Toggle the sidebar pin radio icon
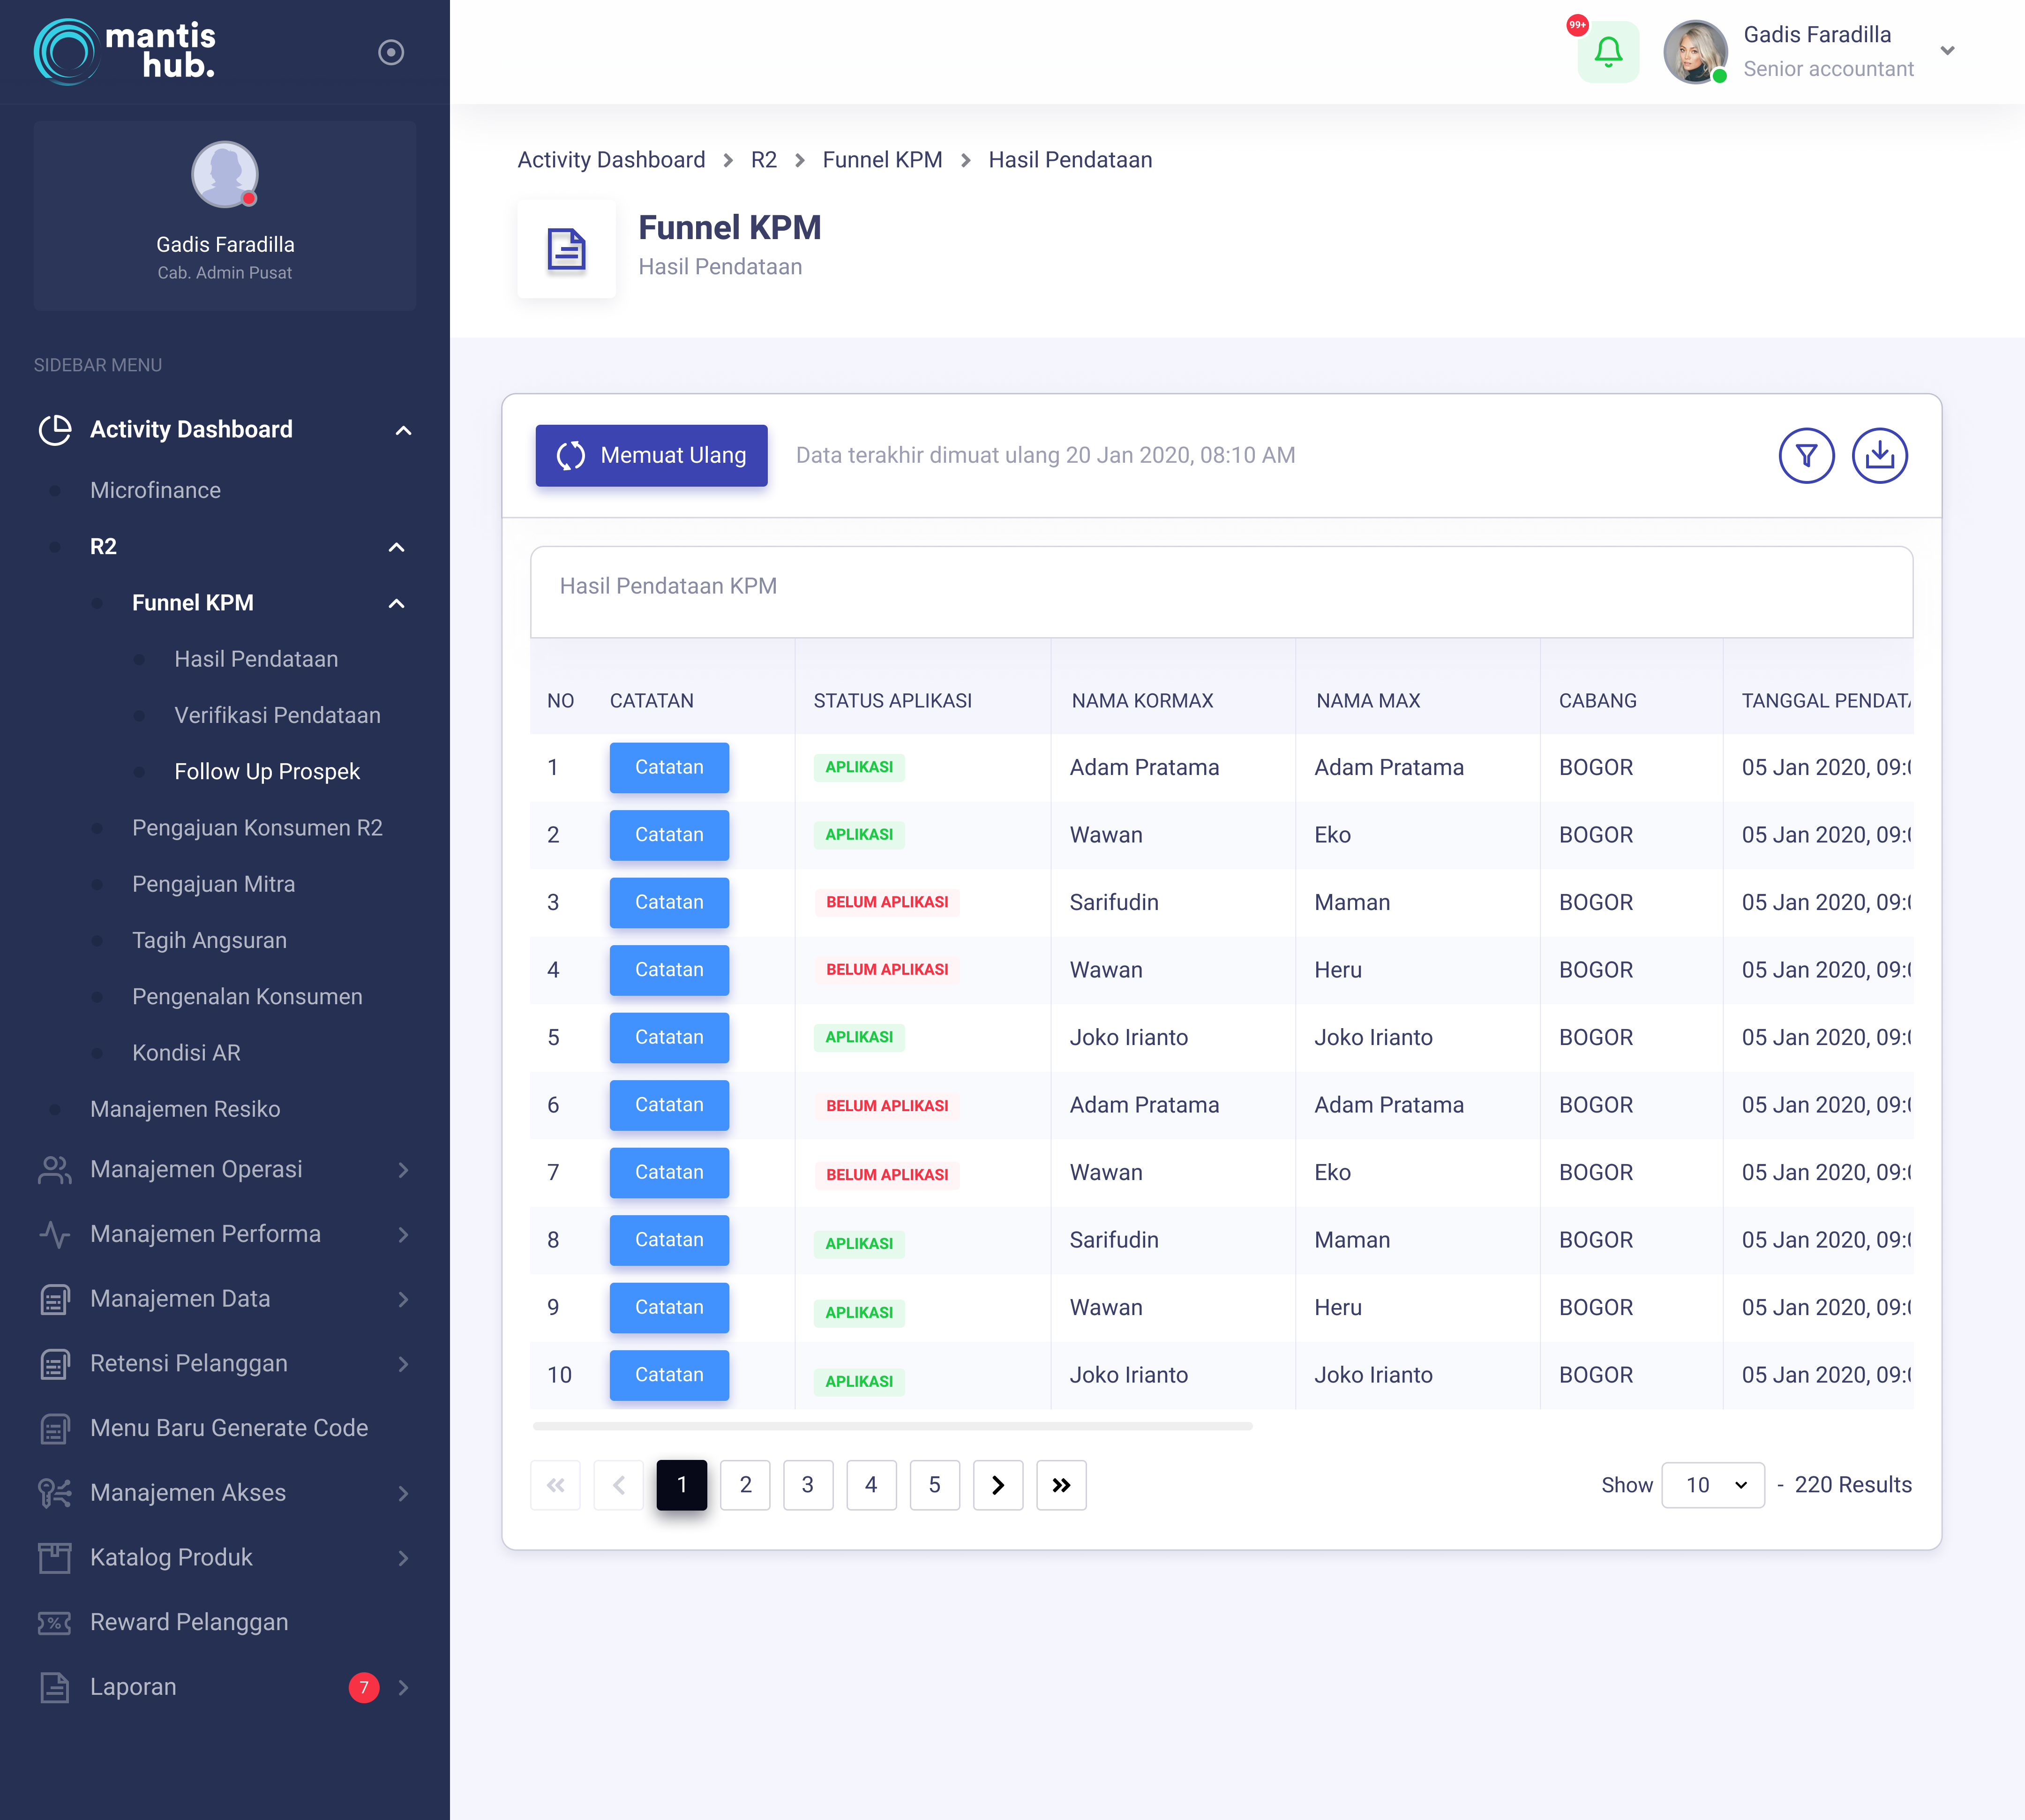The image size is (2025, 1820). point(391,52)
